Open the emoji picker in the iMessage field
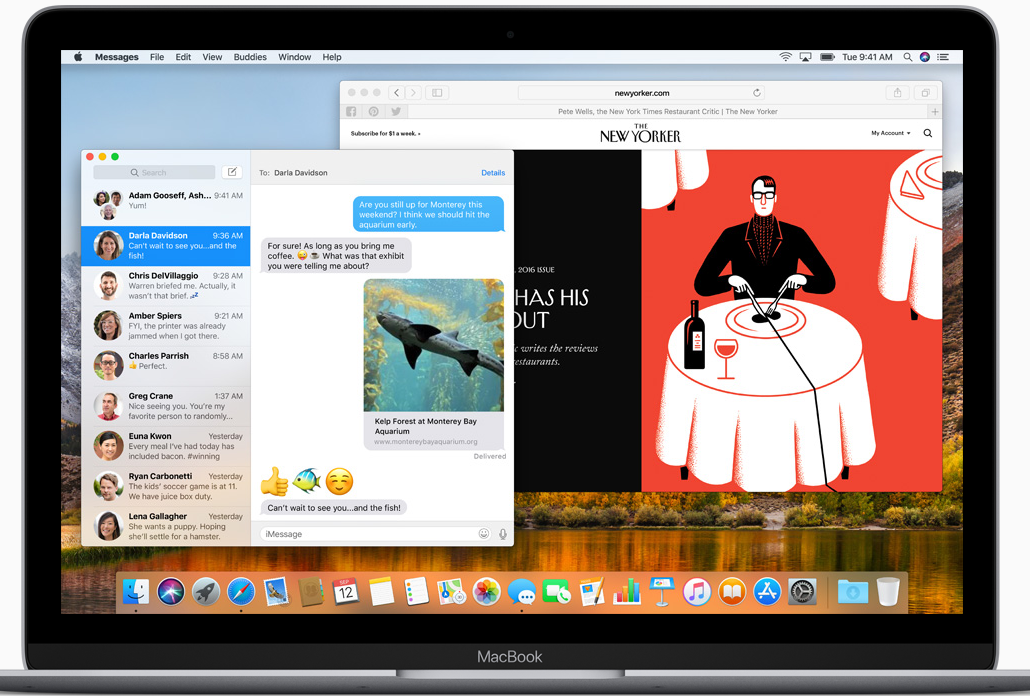1030x696 pixels. [x=484, y=533]
